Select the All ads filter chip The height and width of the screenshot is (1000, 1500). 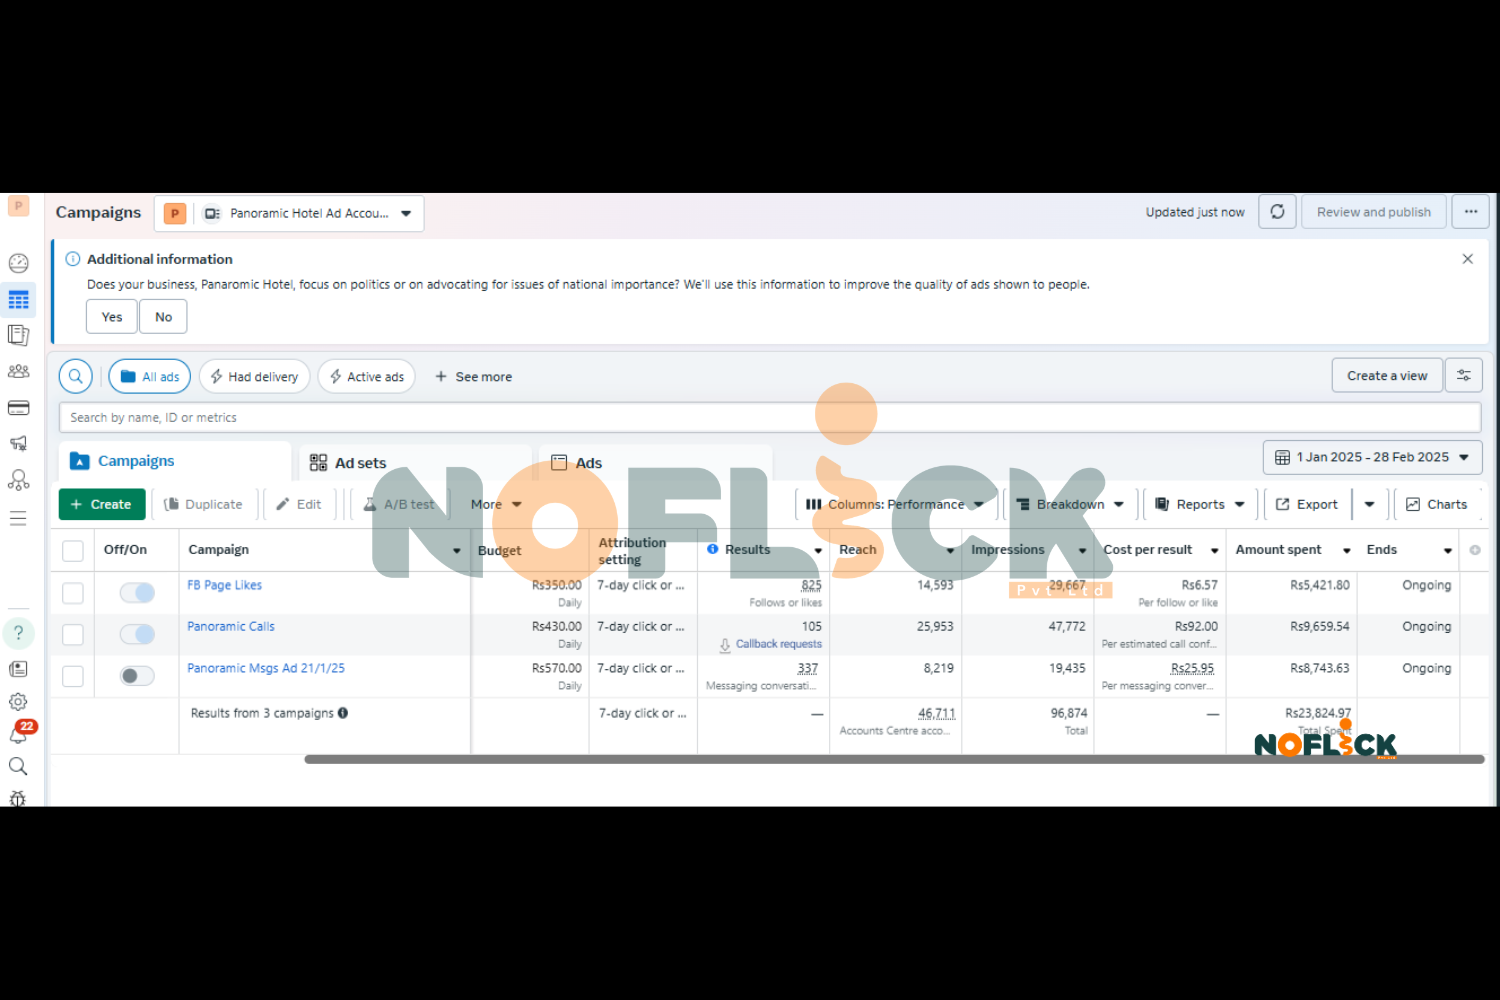(x=150, y=377)
